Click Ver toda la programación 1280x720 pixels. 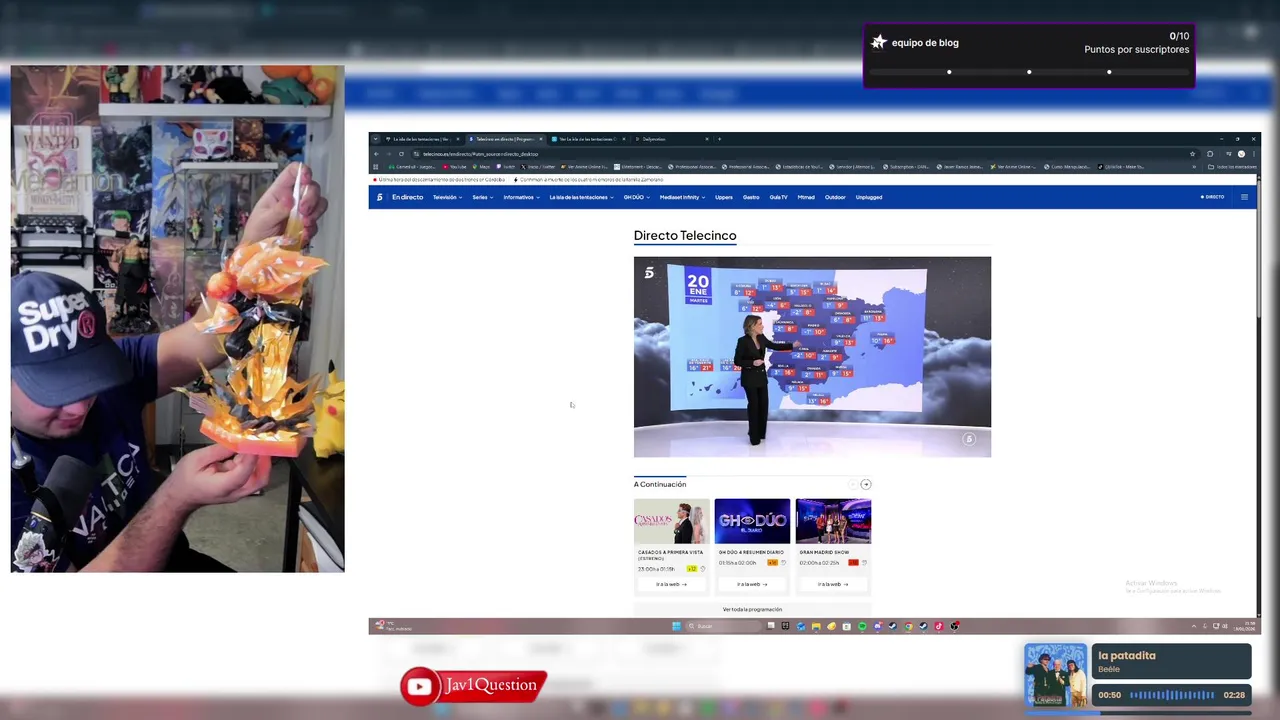752,609
